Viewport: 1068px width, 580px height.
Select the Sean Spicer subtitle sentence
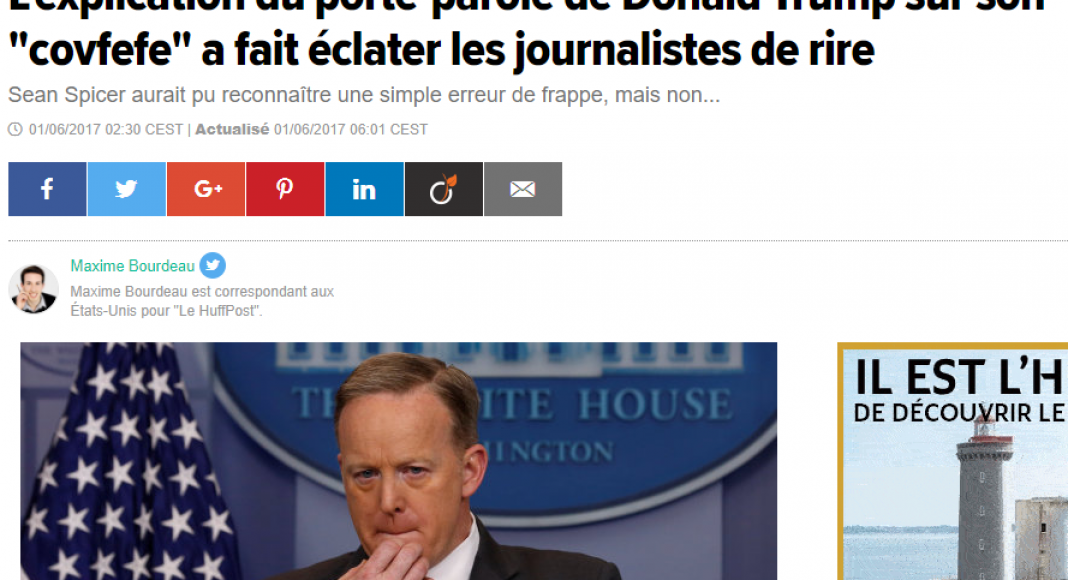[364, 95]
